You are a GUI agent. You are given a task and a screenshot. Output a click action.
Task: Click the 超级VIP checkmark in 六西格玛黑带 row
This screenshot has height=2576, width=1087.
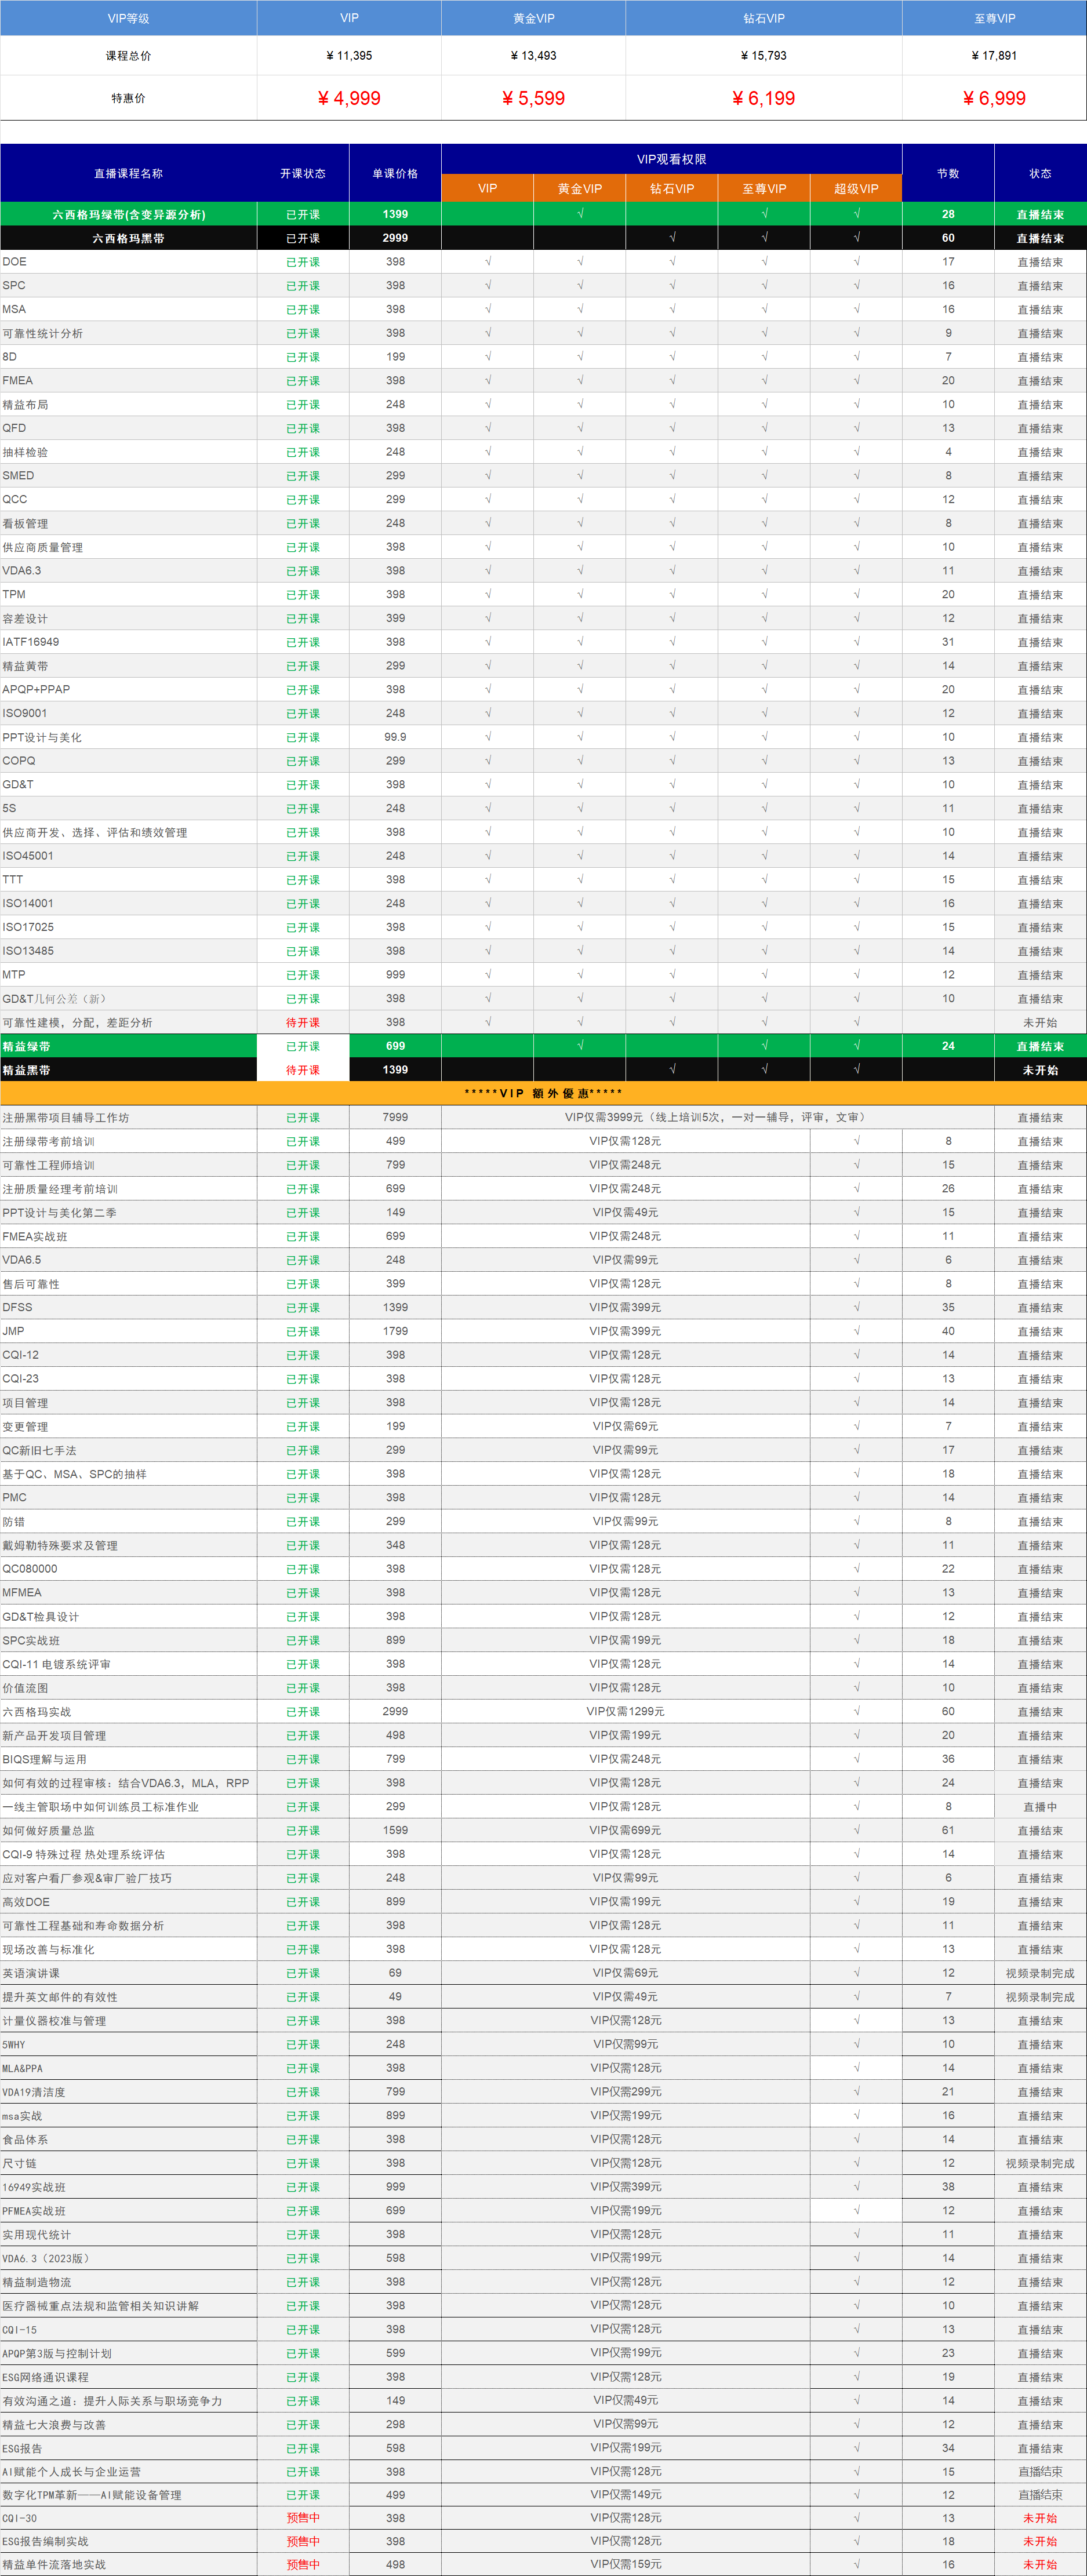pos(856,238)
